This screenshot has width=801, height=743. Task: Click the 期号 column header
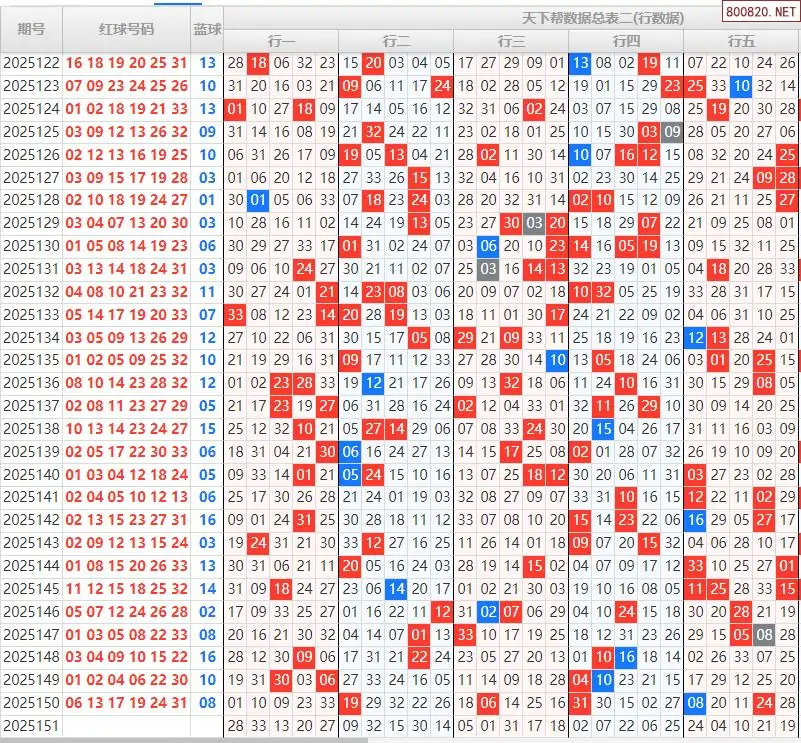(x=31, y=29)
